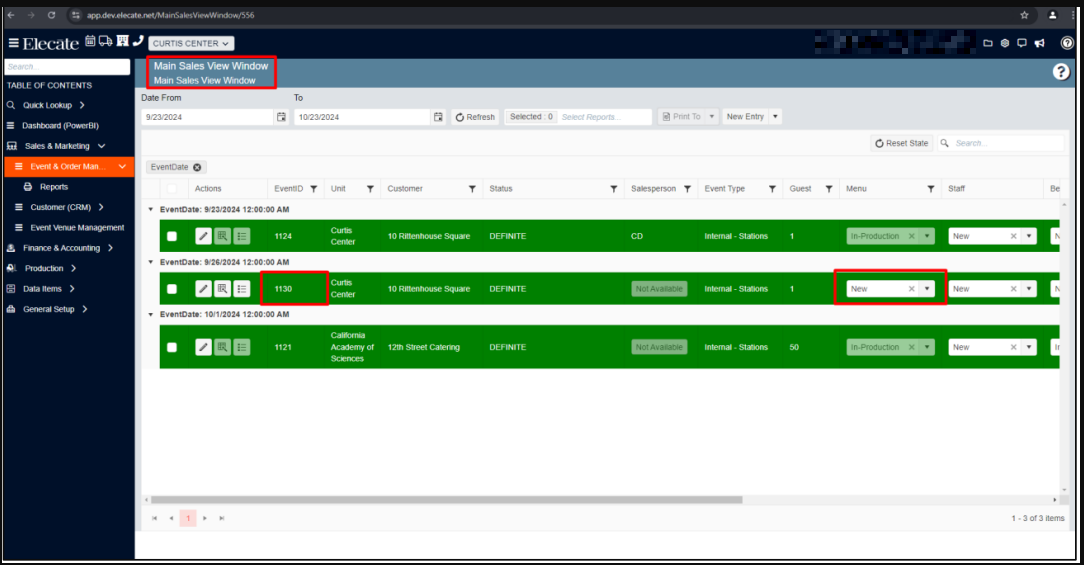The height and width of the screenshot is (565, 1084).
Task: Select the checkbox for event 1130 row
Action: [172, 289]
